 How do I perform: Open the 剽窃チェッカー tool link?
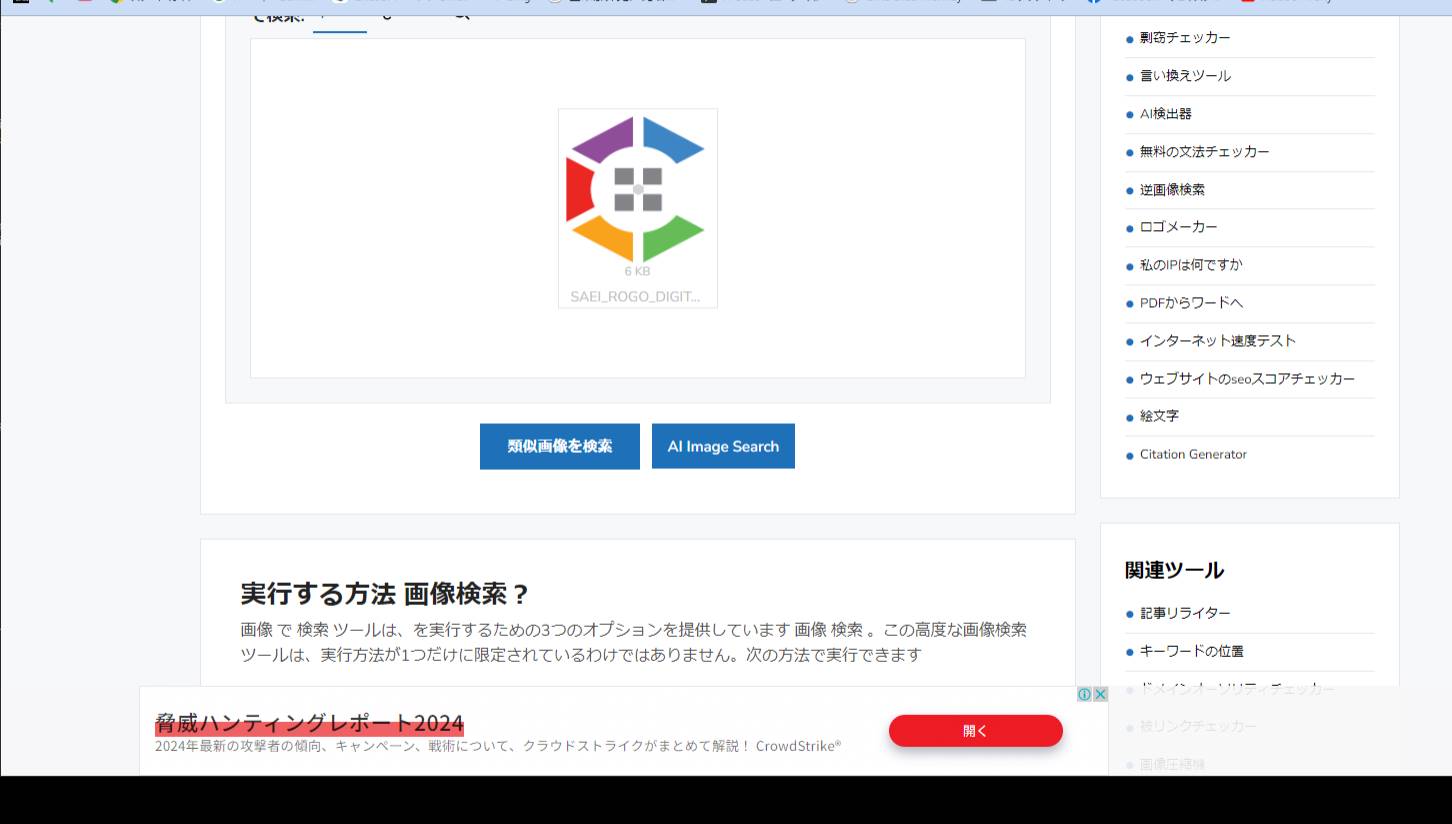tap(1185, 38)
